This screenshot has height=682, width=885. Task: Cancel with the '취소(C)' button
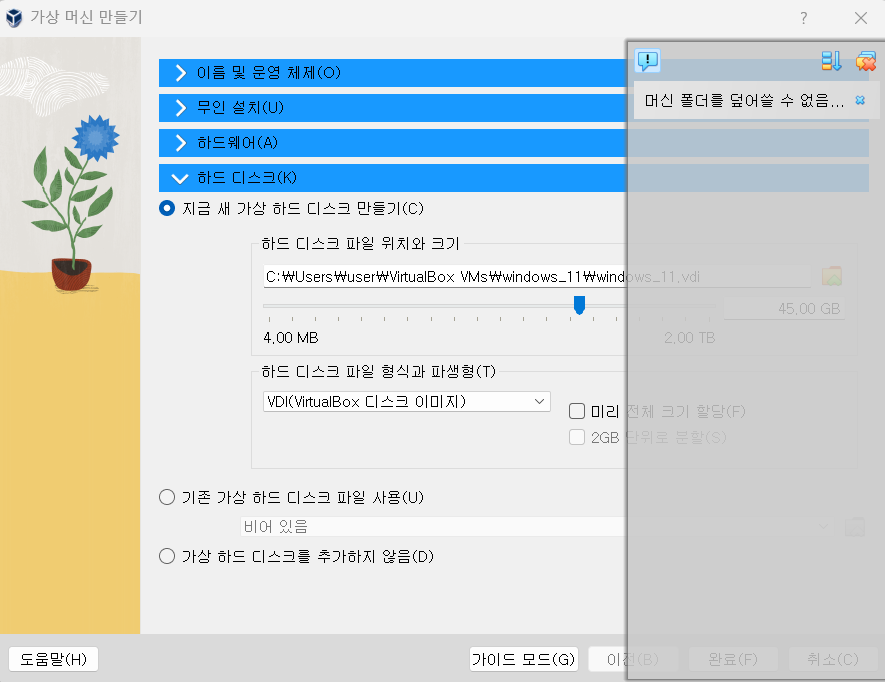833,659
